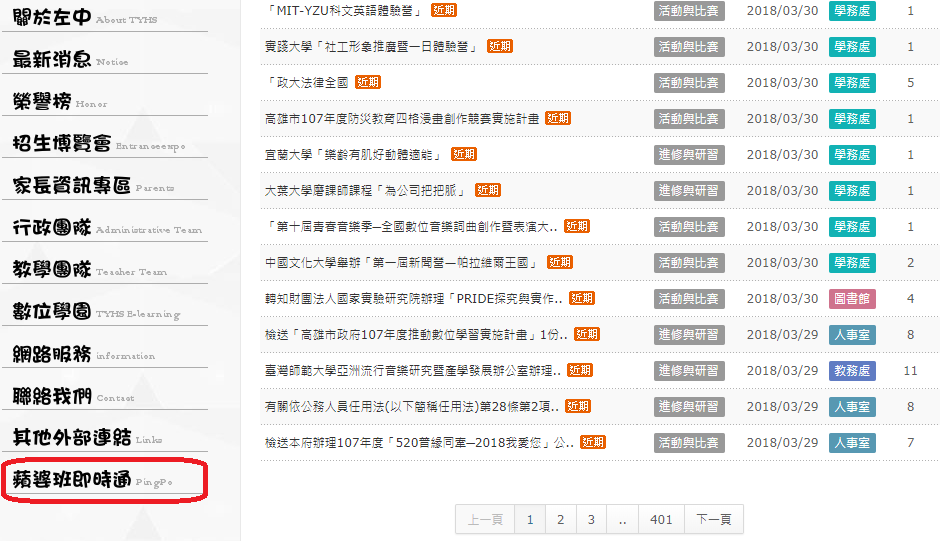Click 人事室 tag on 520曾緣同室 row
This screenshot has height=541, width=947.
point(852,443)
